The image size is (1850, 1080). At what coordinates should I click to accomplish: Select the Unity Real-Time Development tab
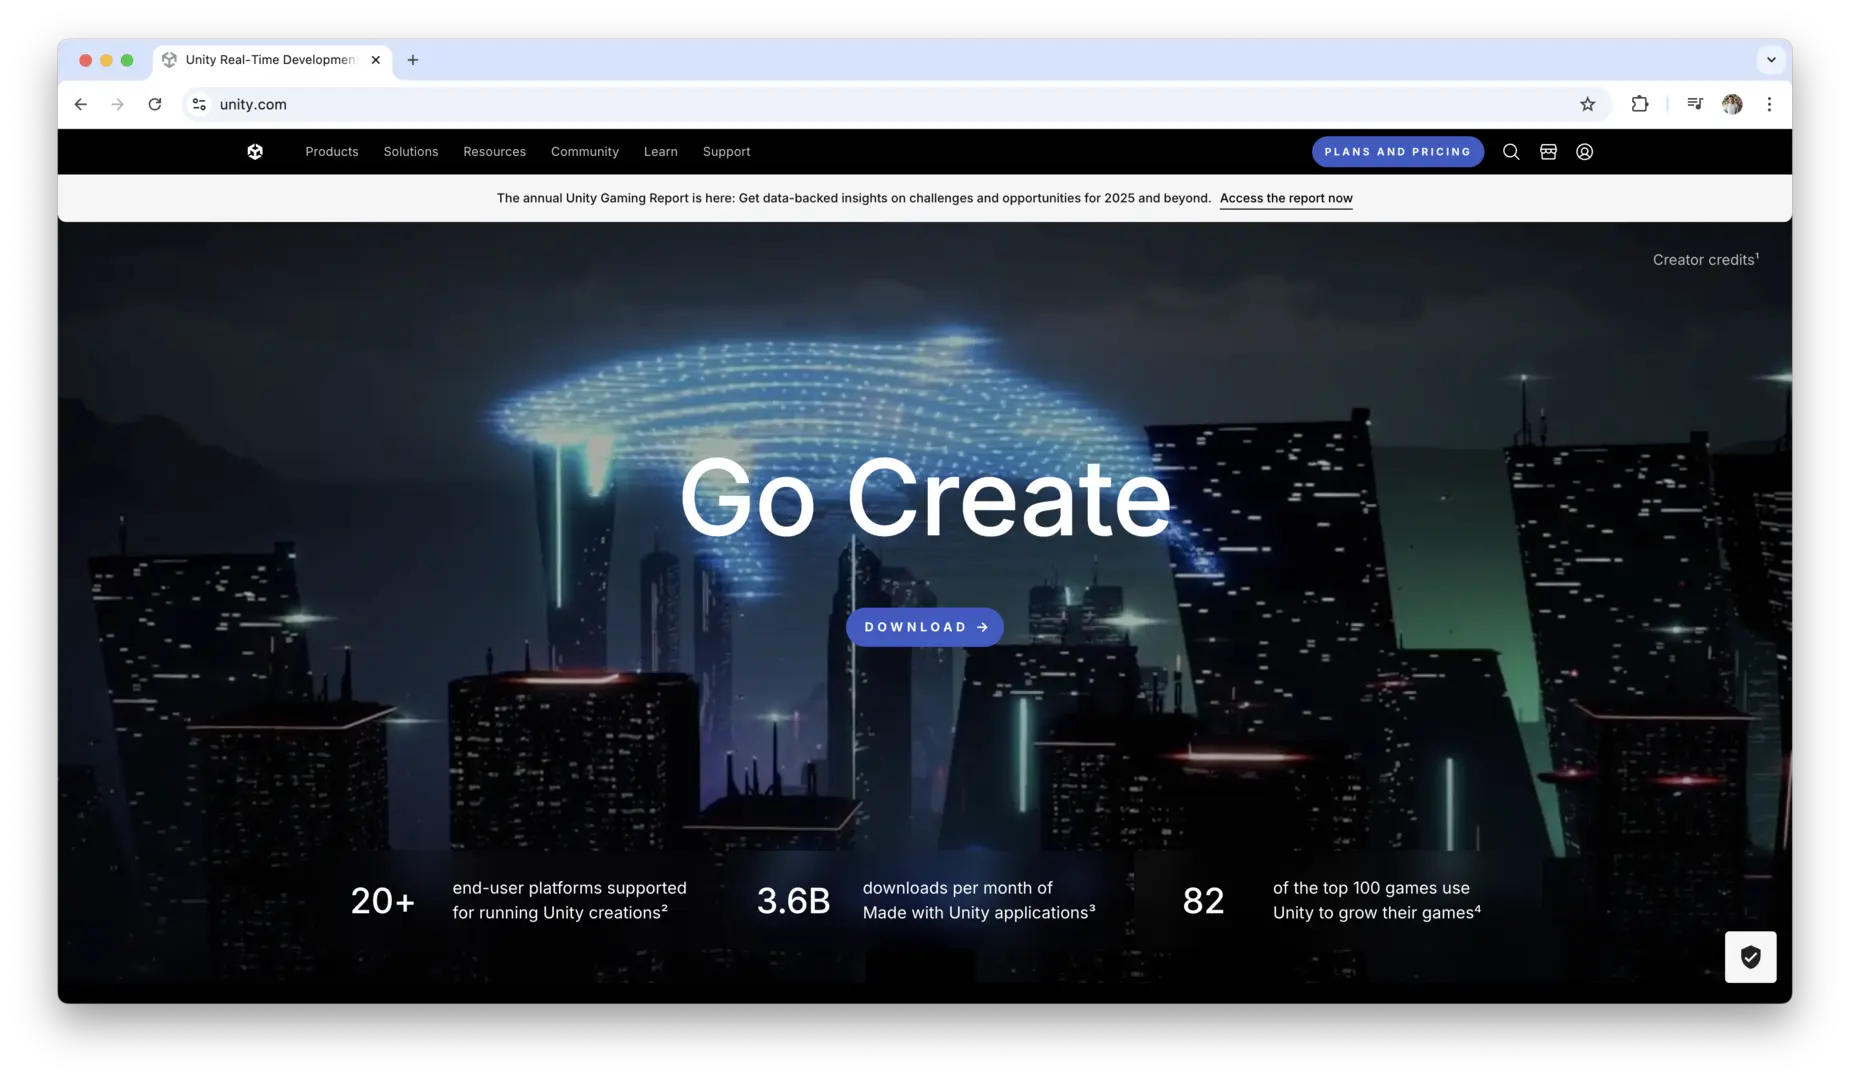[x=272, y=60]
